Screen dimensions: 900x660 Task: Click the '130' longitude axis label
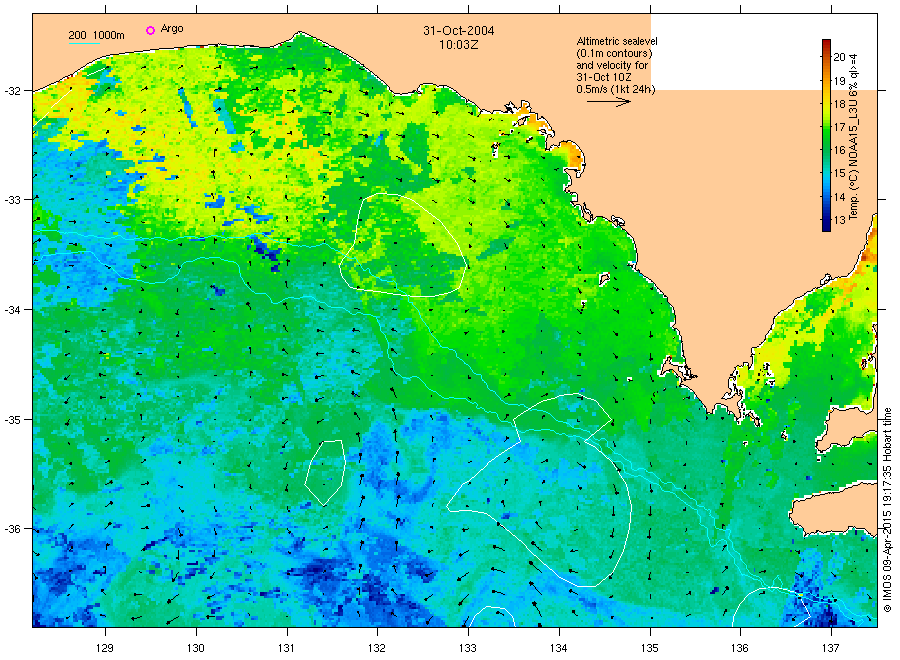tap(196, 648)
